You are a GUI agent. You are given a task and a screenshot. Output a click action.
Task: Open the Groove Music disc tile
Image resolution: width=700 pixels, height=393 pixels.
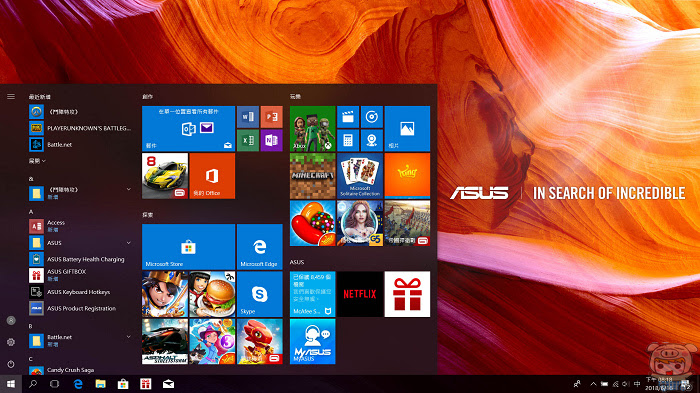(371, 117)
